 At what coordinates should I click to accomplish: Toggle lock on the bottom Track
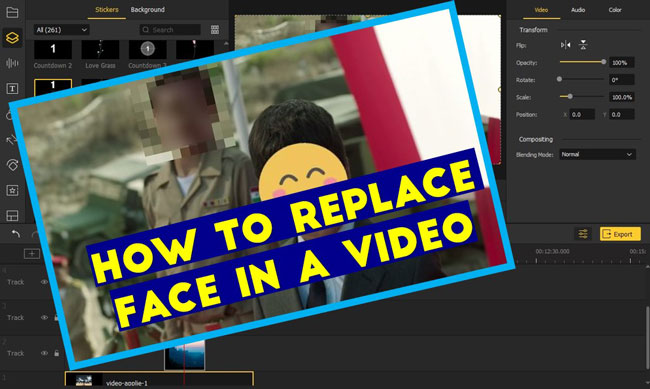pos(56,353)
